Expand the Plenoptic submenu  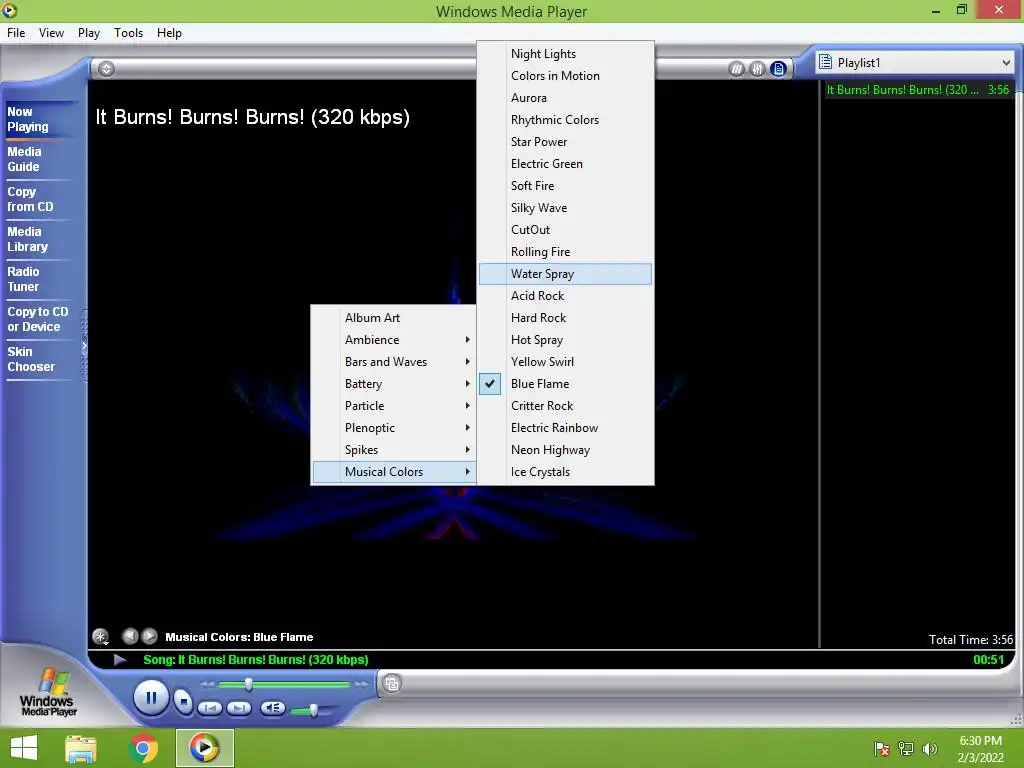click(x=394, y=428)
